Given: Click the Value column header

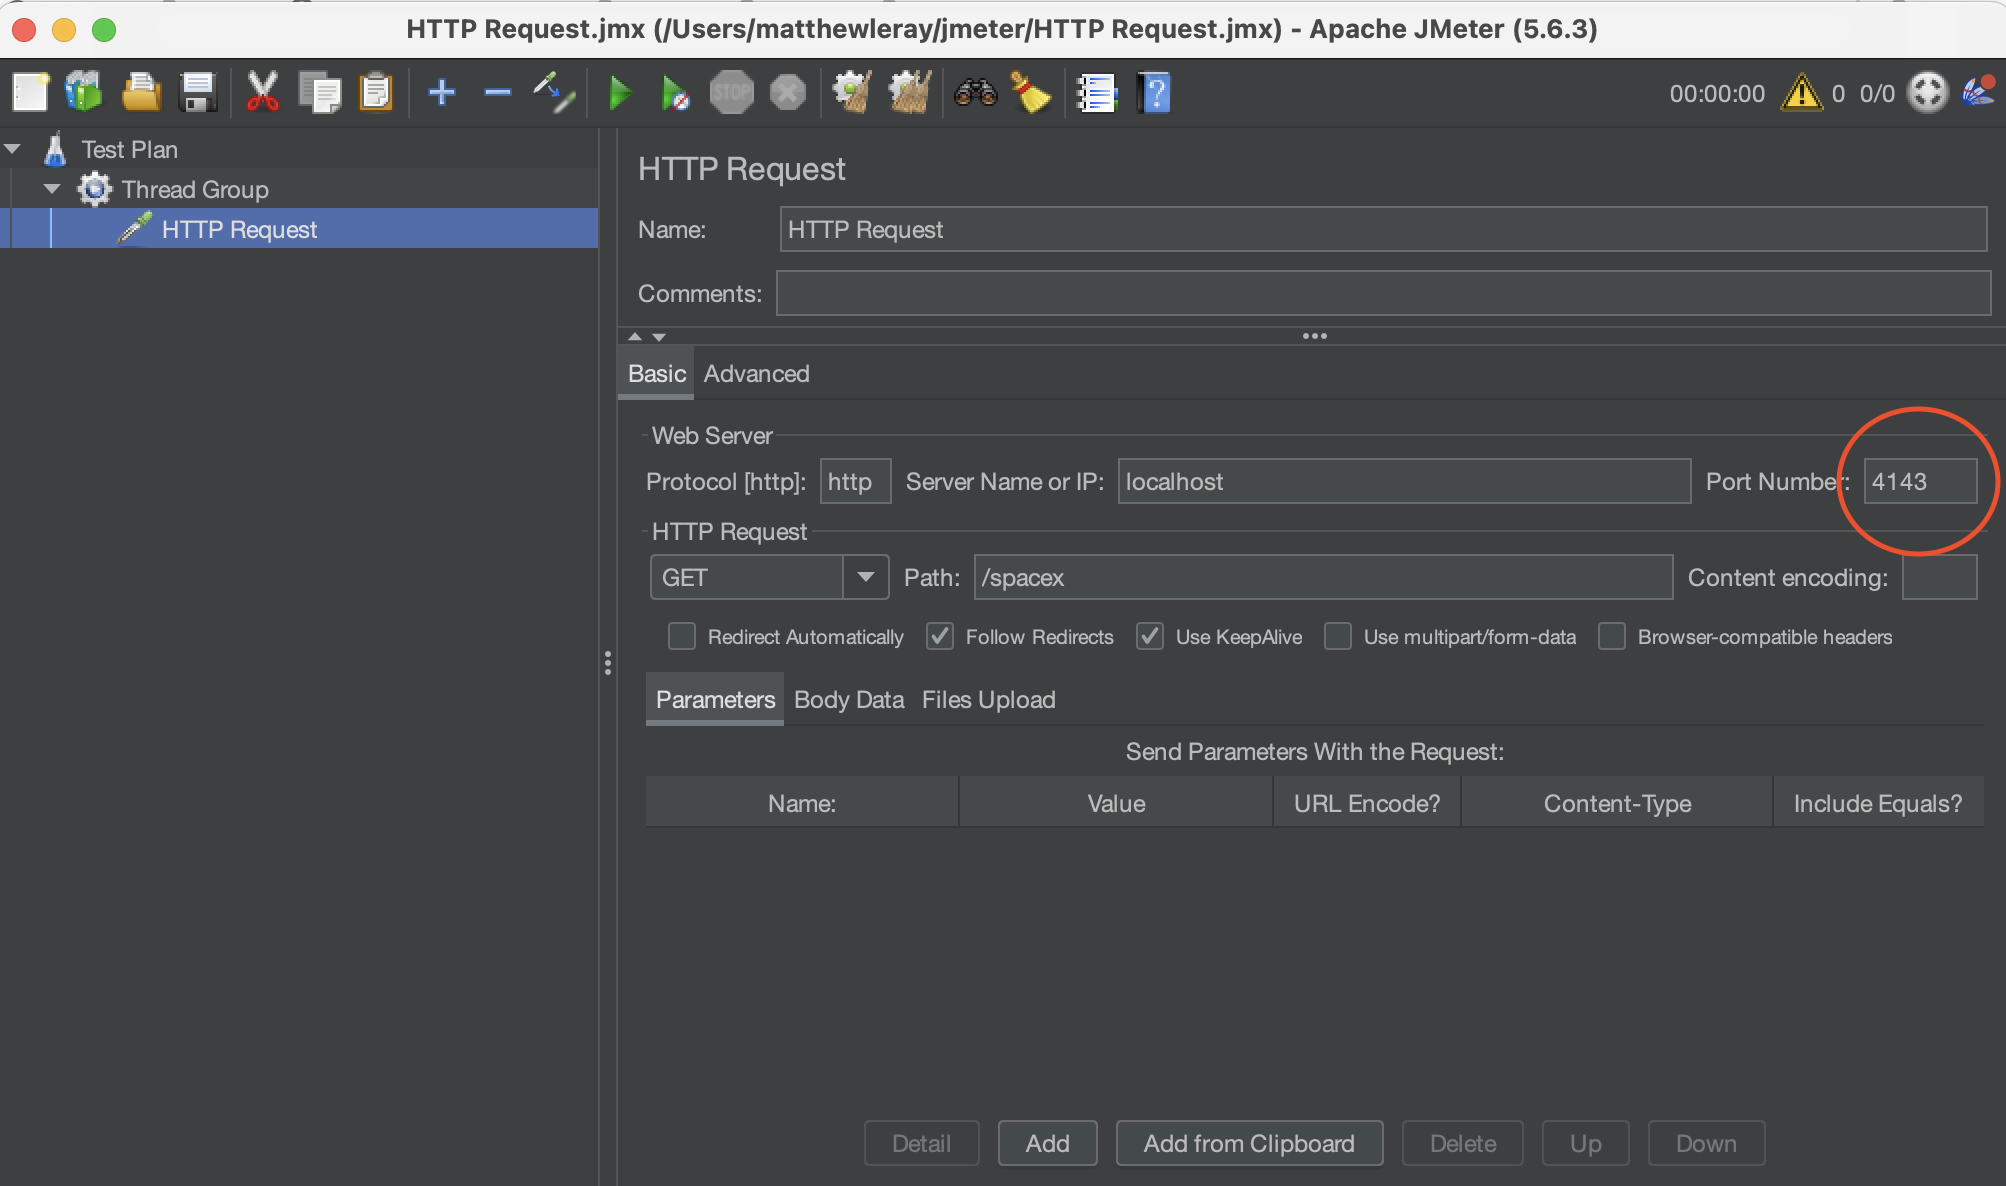Looking at the screenshot, I should (1116, 803).
